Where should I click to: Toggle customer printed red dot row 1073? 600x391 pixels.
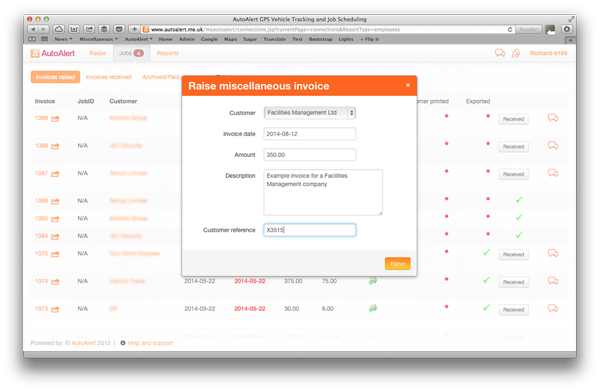coord(447,306)
